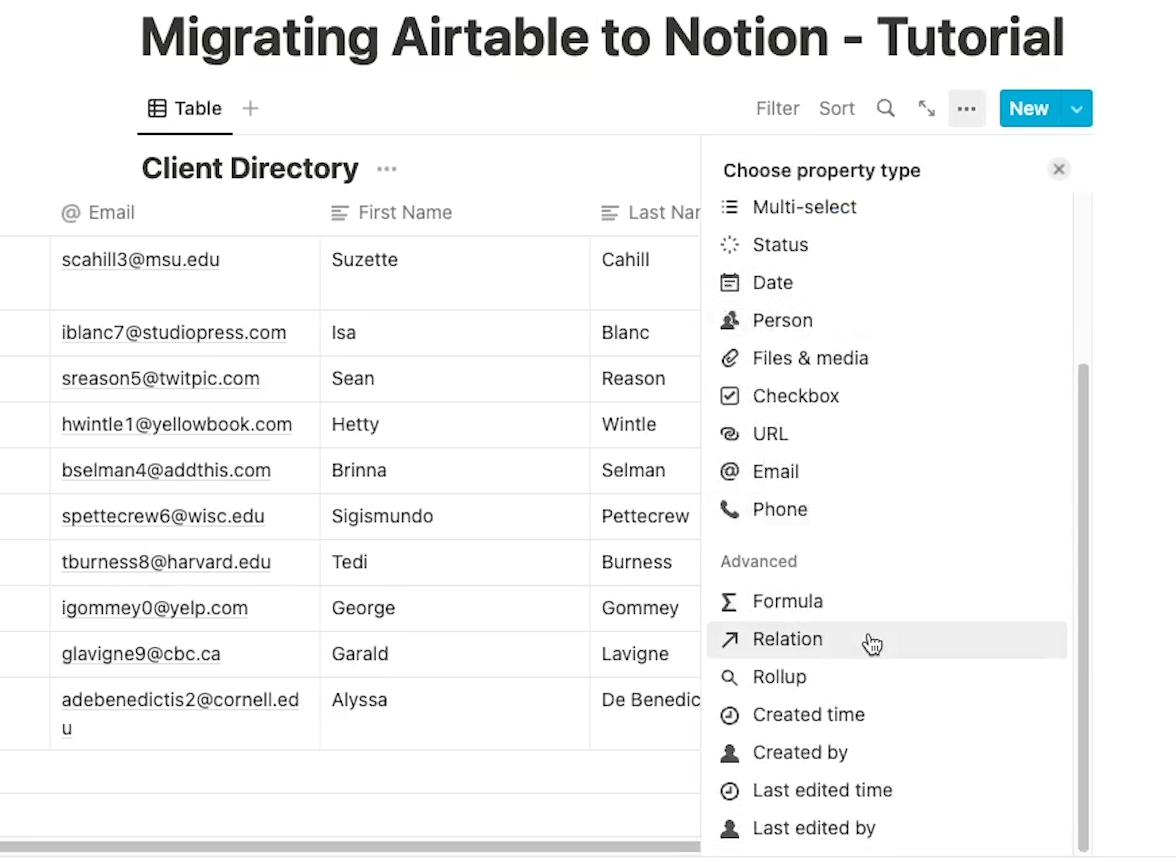
Task: Click the First Name cell 'Brinna'
Action: (x=454, y=471)
